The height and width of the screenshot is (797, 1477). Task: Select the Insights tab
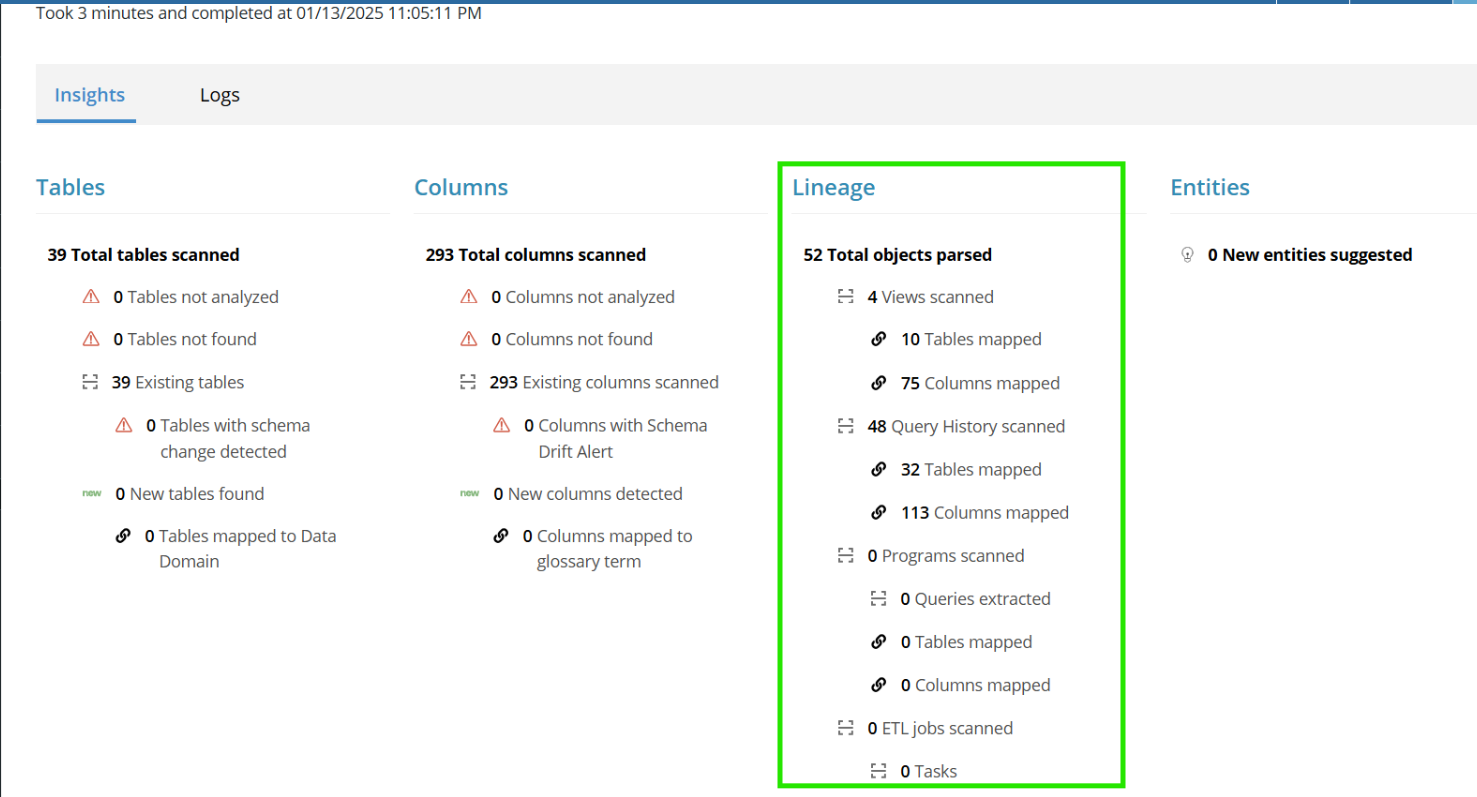click(90, 95)
